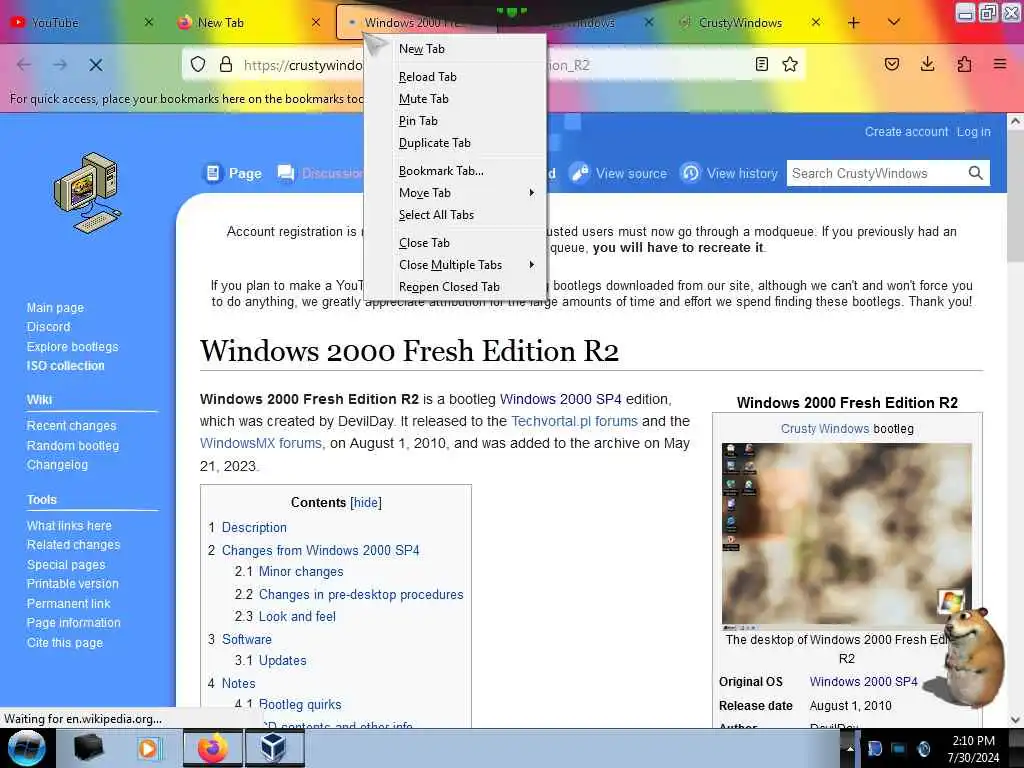Screen dimensions: 1024x768
Task: Open the Extensions puzzle icon
Action: point(964,64)
